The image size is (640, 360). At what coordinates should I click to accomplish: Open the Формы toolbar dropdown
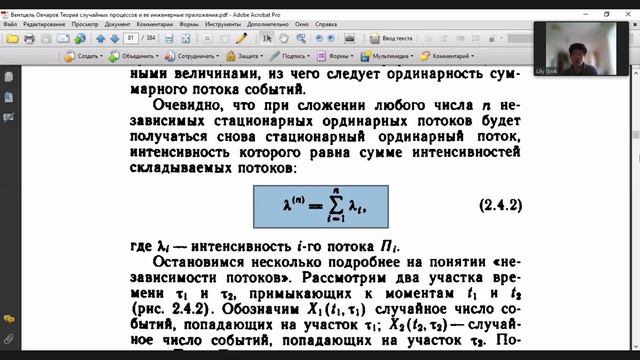pyautogui.click(x=335, y=56)
